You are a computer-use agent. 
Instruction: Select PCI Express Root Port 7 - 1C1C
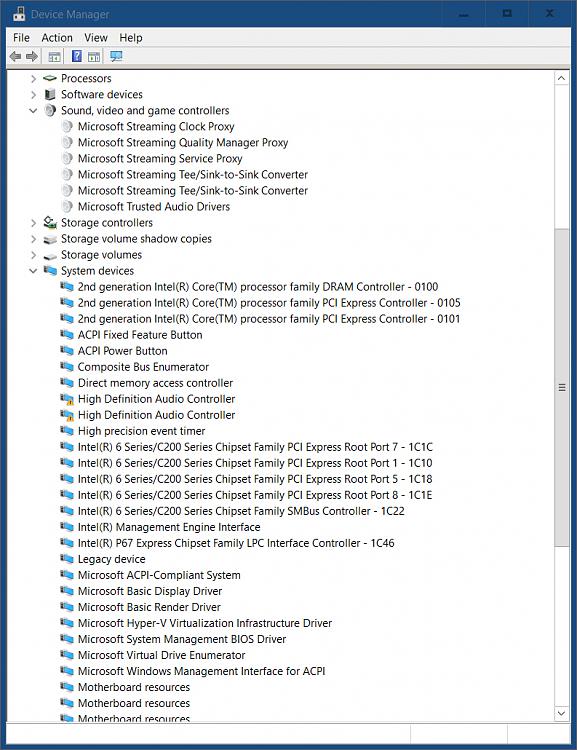(x=255, y=447)
